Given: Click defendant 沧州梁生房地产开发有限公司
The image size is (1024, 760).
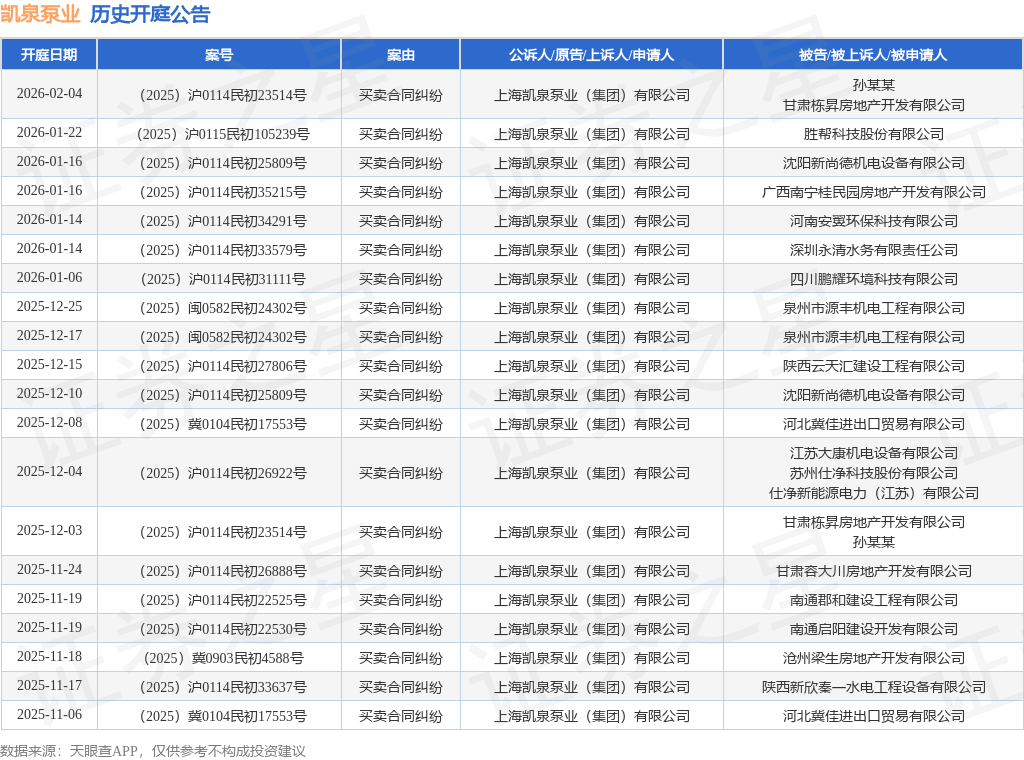Looking at the screenshot, I should coord(874,658).
